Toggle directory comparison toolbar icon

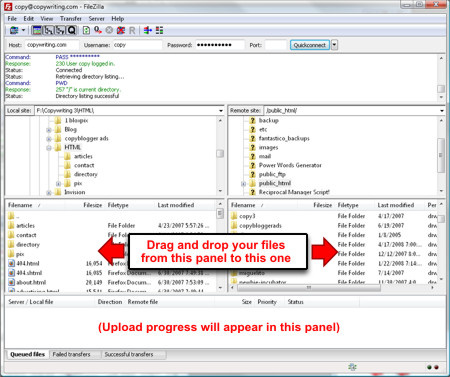(x=160, y=31)
